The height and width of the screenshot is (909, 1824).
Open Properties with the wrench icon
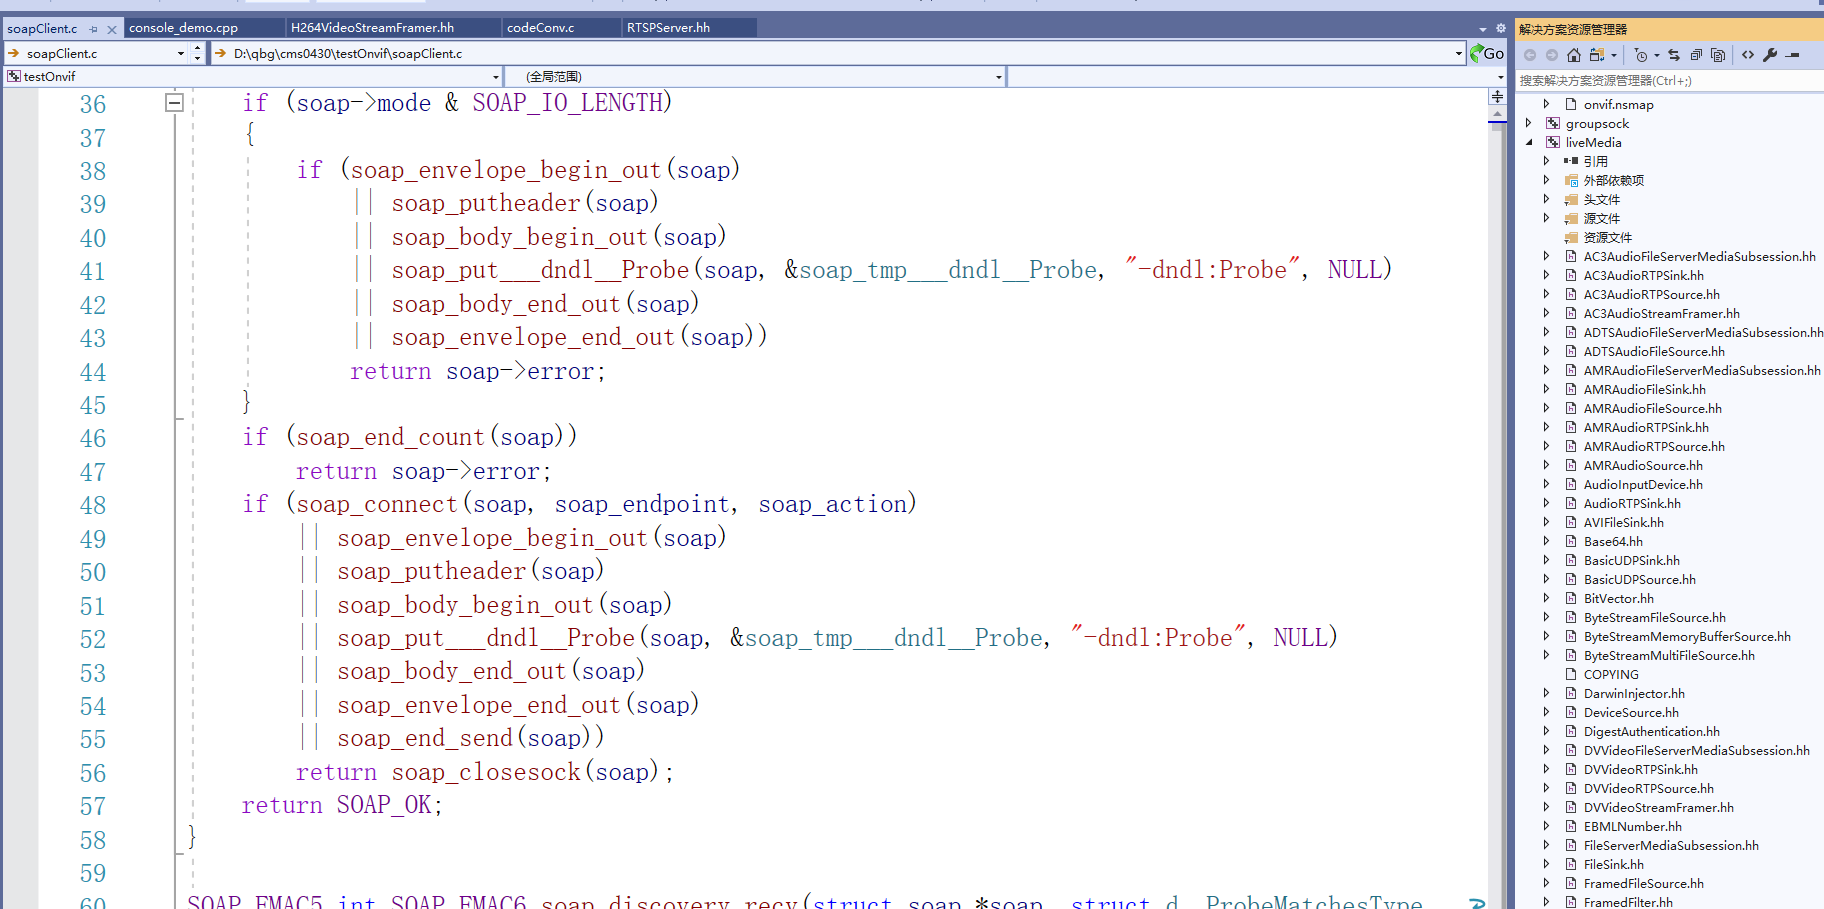pyautogui.click(x=1770, y=55)
